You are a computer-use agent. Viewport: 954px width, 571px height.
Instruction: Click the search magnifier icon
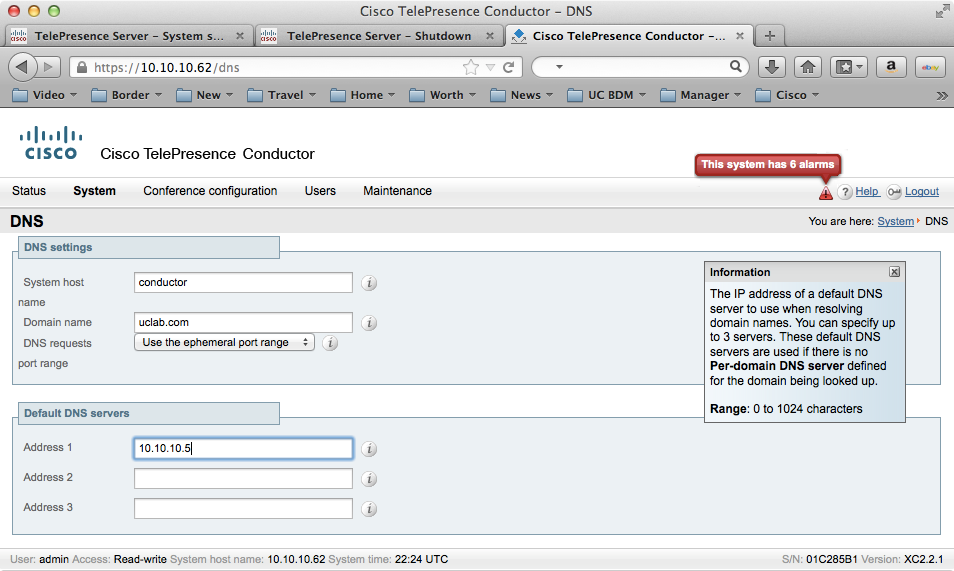pos(736,66)
